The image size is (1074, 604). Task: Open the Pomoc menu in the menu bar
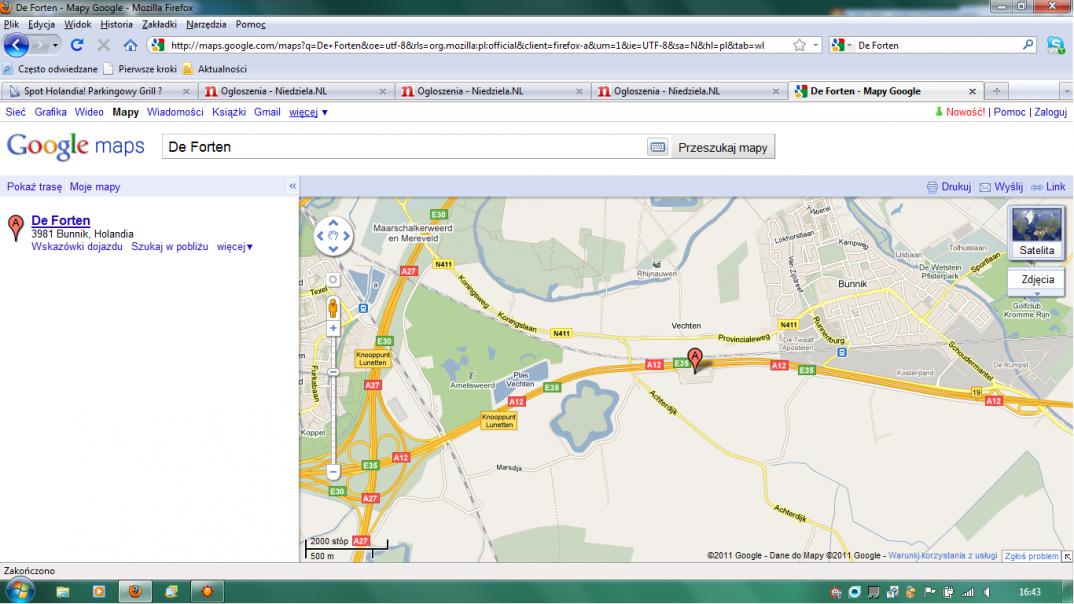(x=251, y=24)
